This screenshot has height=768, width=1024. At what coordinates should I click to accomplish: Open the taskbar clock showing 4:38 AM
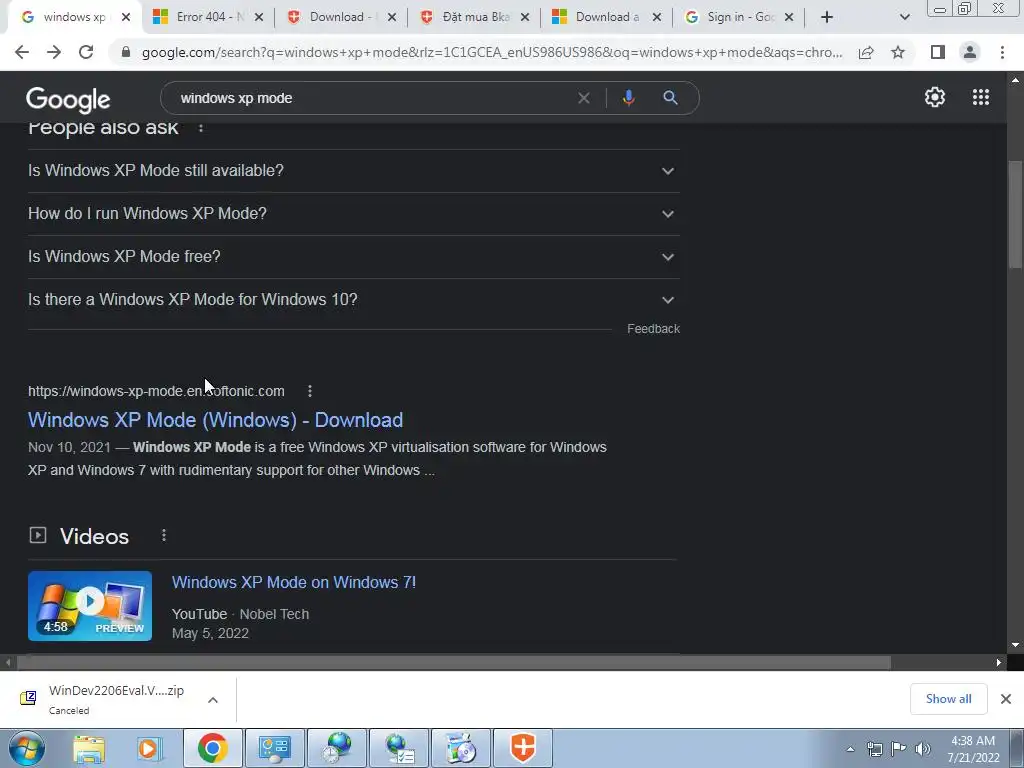pos(973,749)
